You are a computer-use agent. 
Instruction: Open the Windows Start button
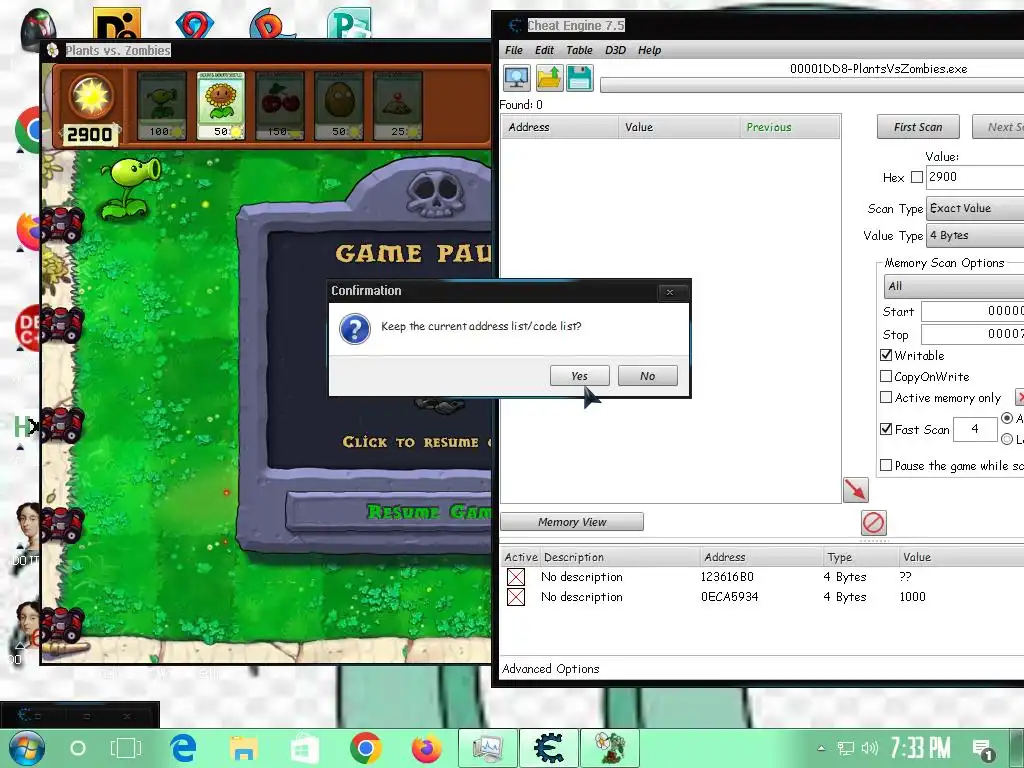(27, 748)
